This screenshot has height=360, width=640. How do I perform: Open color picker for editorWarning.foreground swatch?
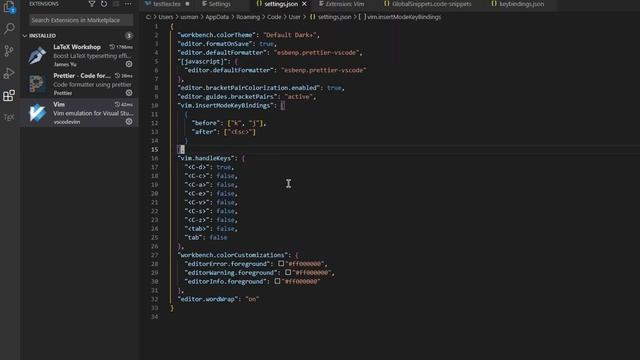coord(288,272)
